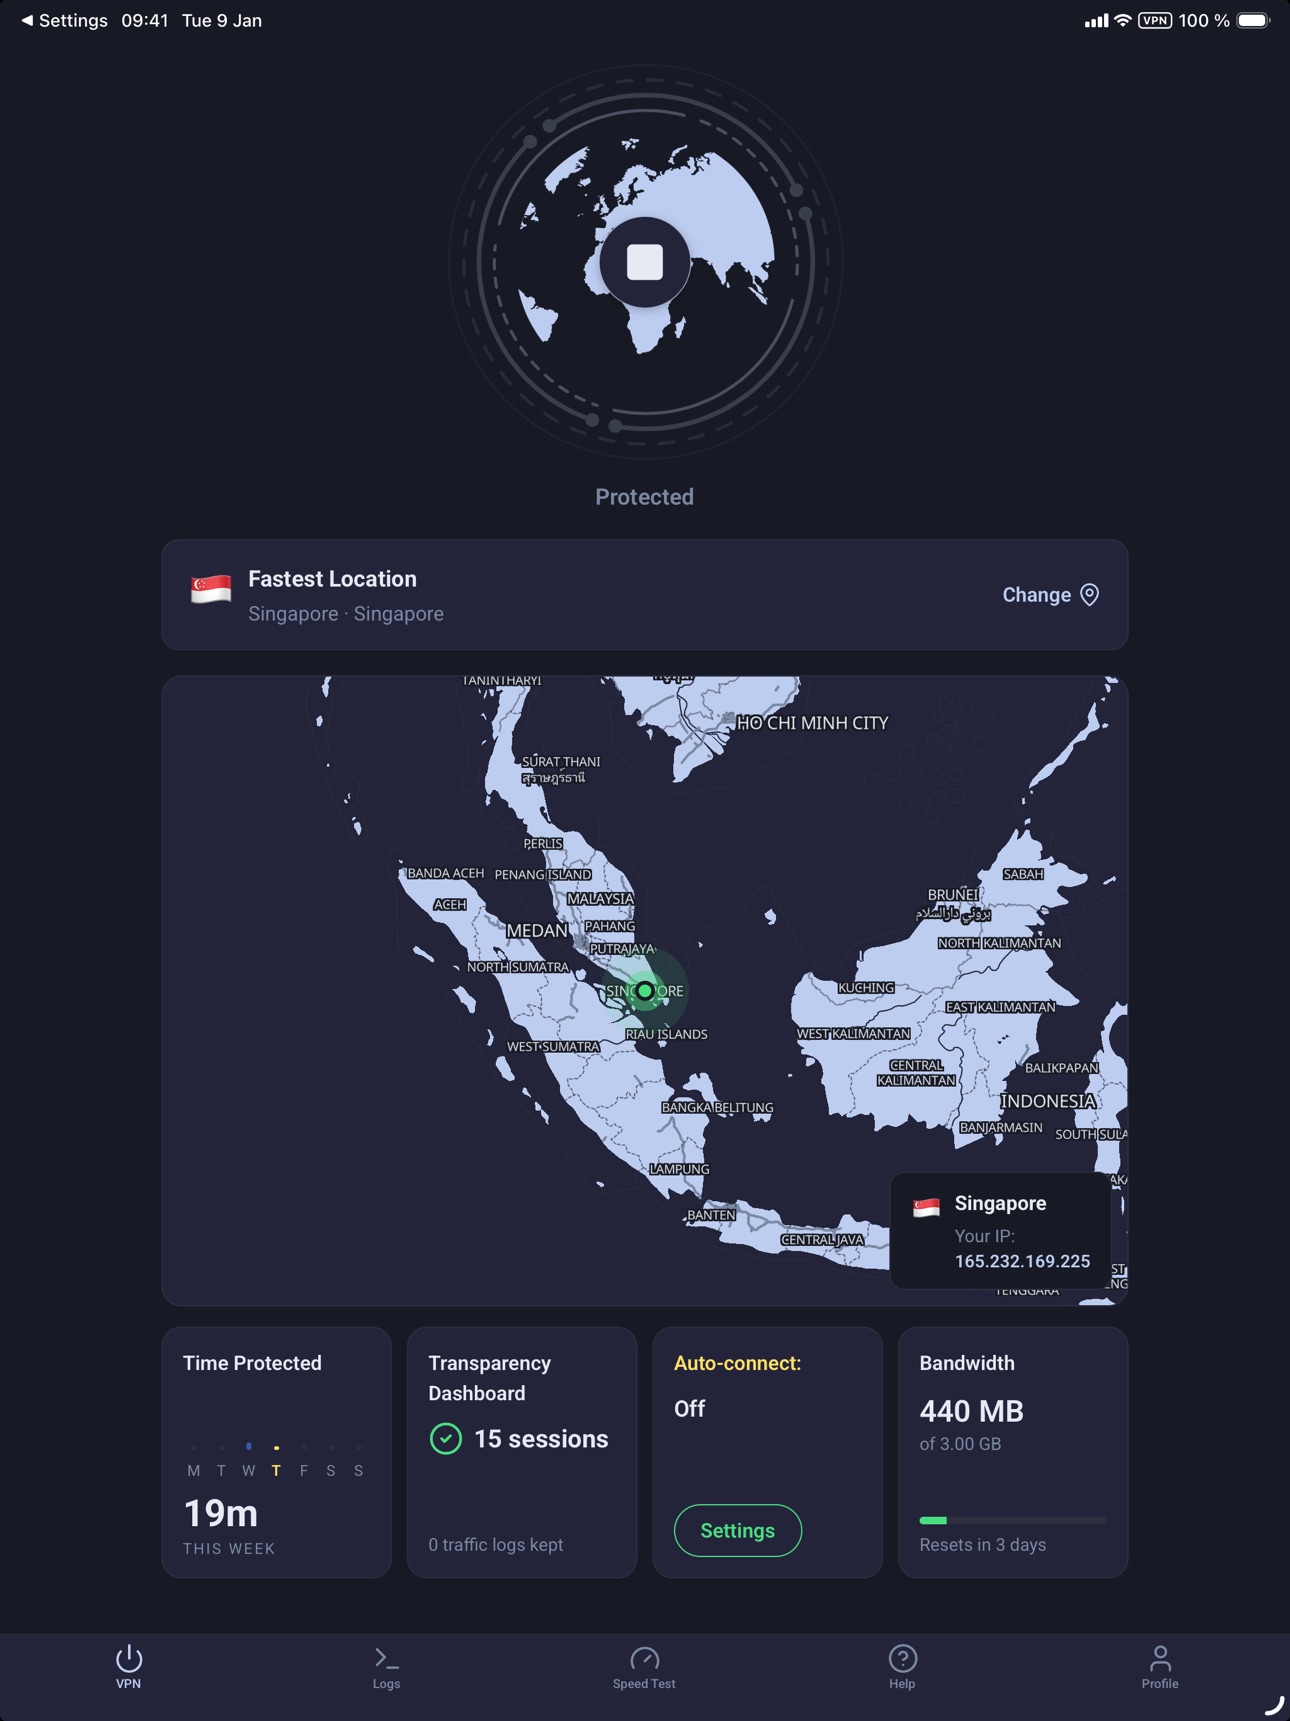The width and height of the screenshot is (1290, 1721).
Task: Return to Settings via back arrow
Action: coord(63,20)
